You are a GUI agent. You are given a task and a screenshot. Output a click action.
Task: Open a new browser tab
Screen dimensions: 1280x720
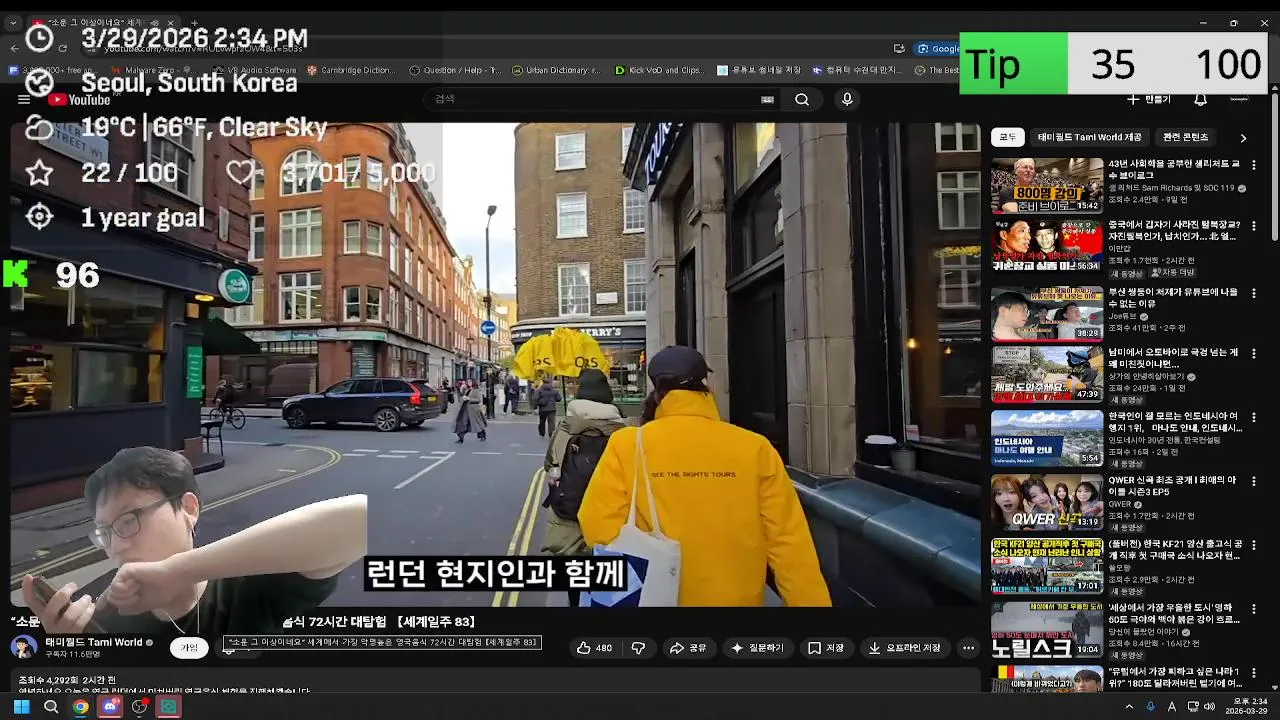tap(194, 22)
